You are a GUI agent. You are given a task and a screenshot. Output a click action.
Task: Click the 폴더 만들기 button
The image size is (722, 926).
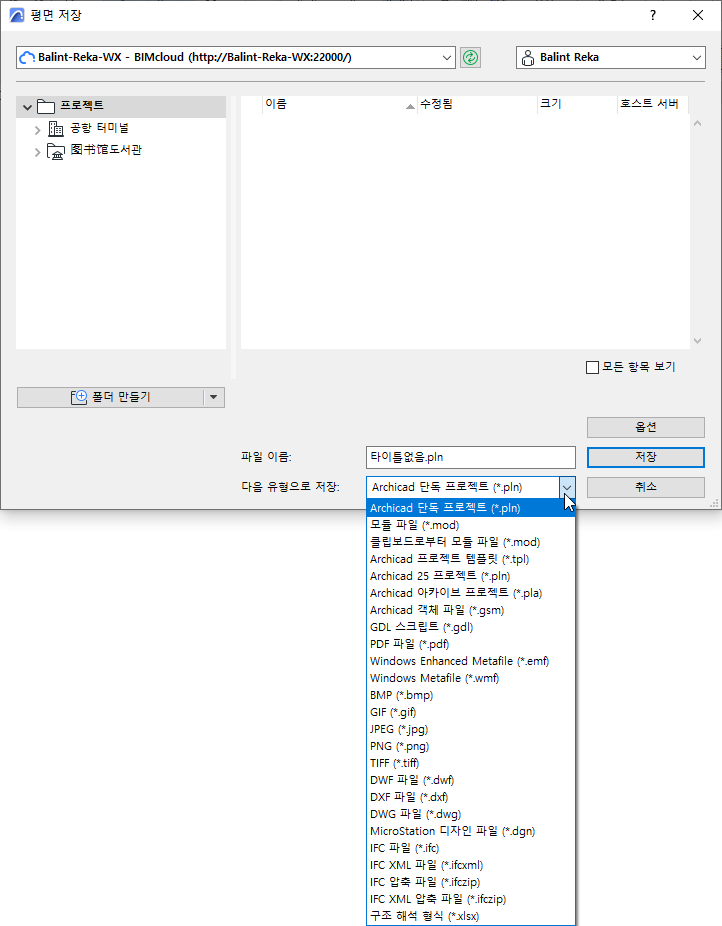coord(110,397)
